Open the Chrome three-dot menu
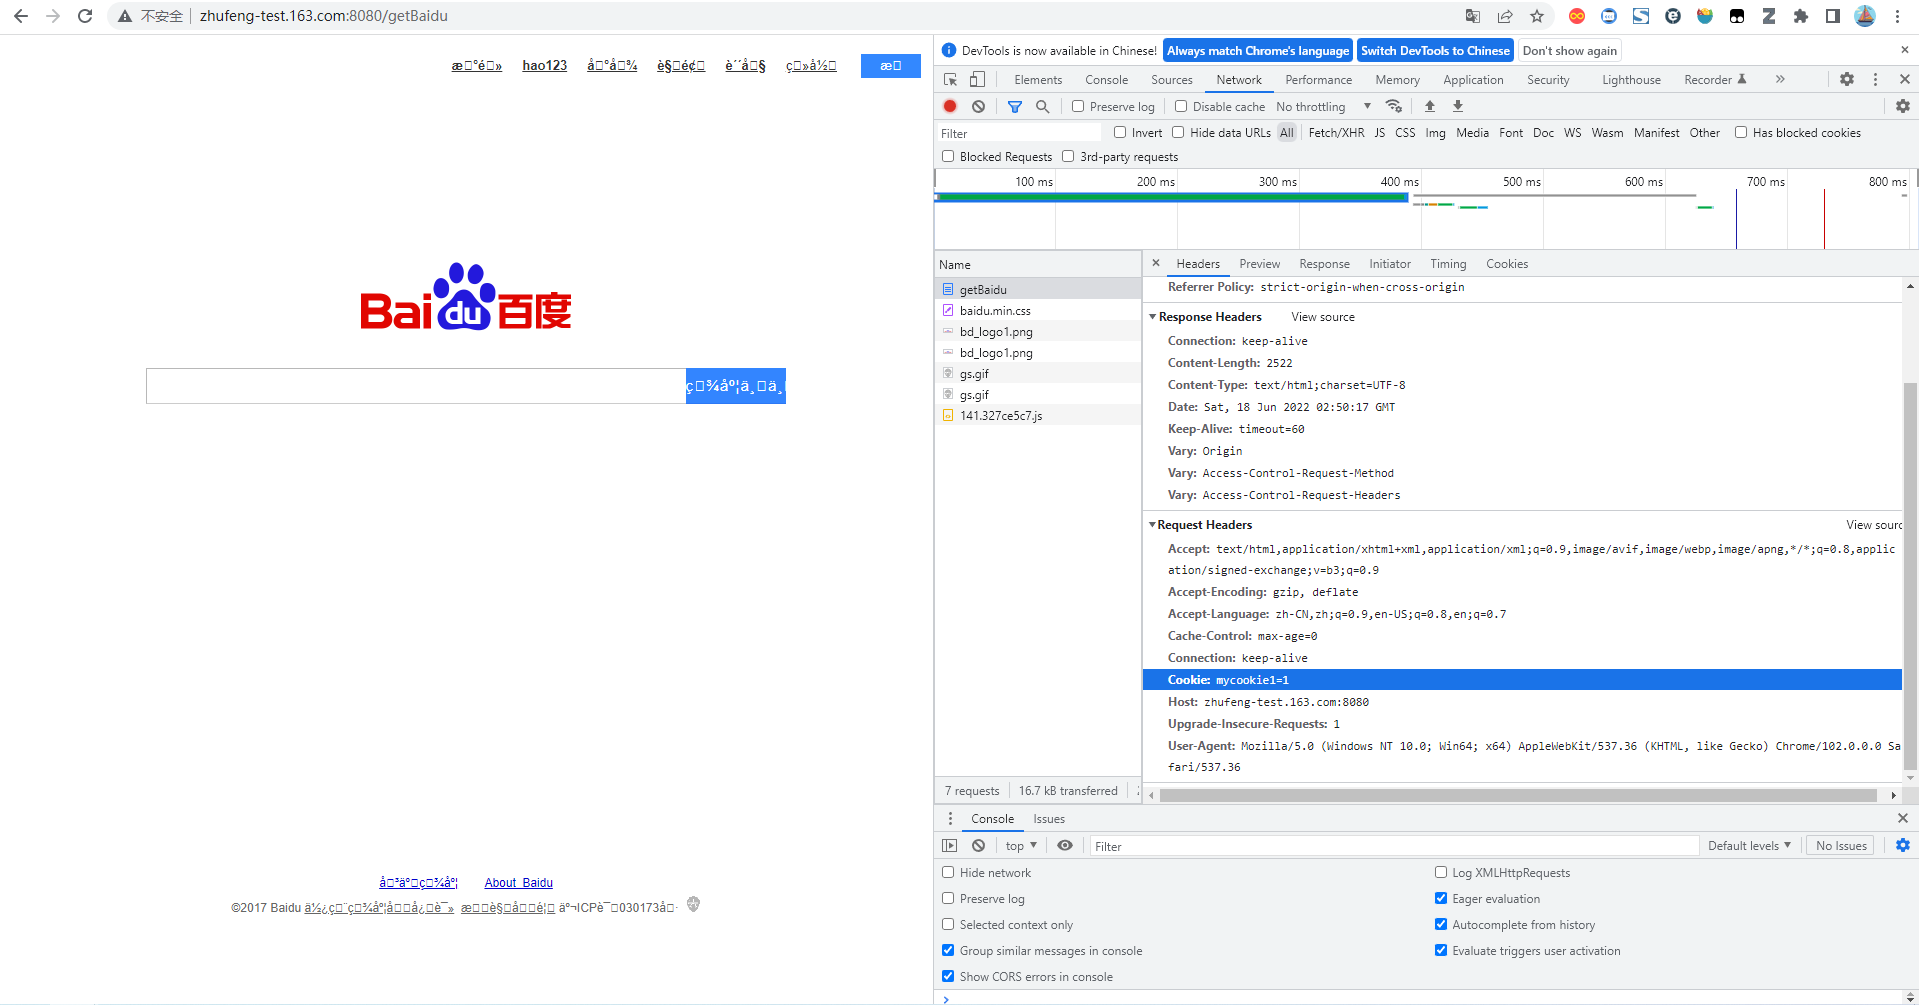Image resolution: width=1919 pixels, height=1005 pixels. [x=1897, y=16]
